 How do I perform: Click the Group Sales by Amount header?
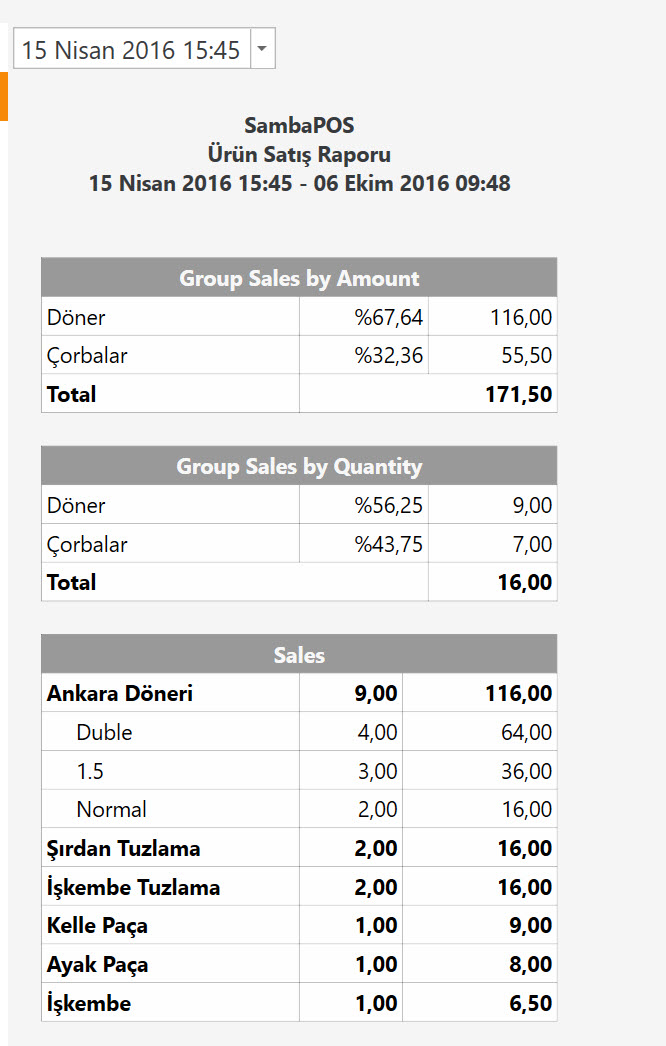(299, 278)
